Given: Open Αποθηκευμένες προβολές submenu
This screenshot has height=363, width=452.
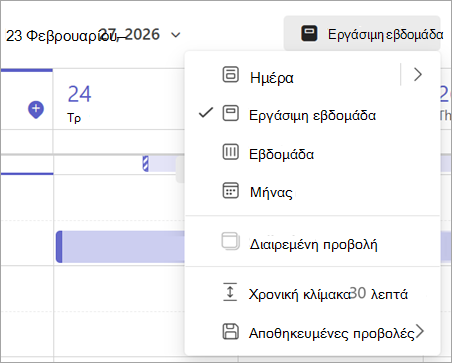Looking at the screenshot, I should 313,333.
